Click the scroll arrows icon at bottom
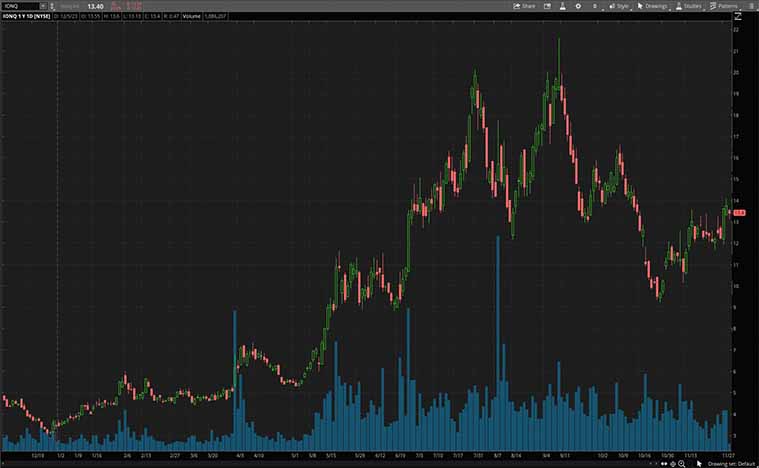Image resolution: width=759 pixels, height=468 pixels. pyautogui.click(x=664, y=464)
